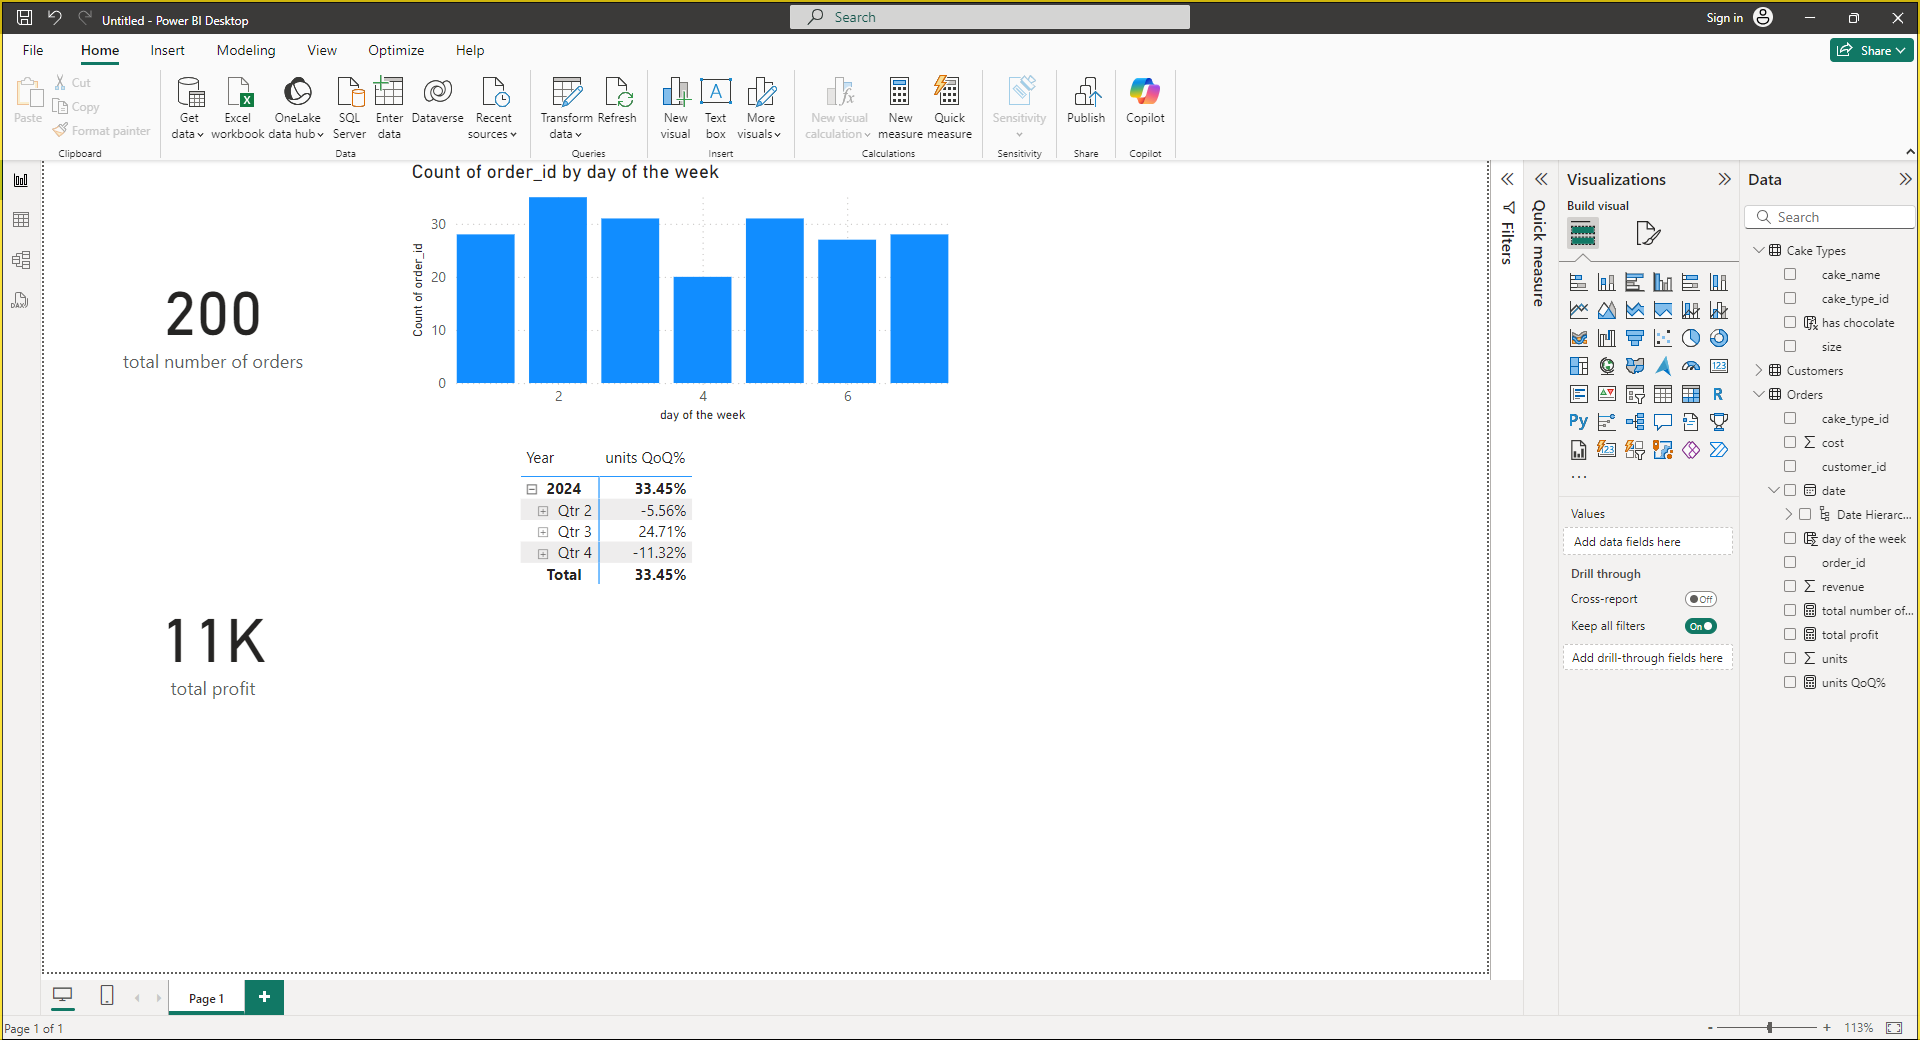Image resolution: width=1920 pixels, height=1040 pixels.
Task: Open the Optimize ribbon tab
Action: coord(396,50)
